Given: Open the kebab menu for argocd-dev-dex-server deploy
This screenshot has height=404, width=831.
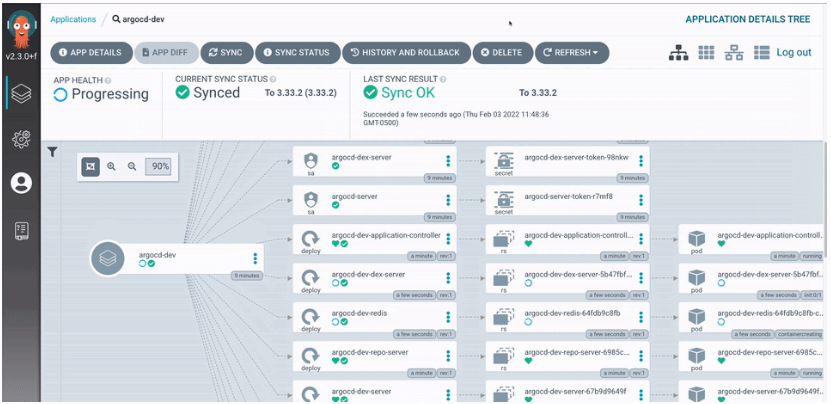Looking at the screenshot, I should tap(448, 278).
